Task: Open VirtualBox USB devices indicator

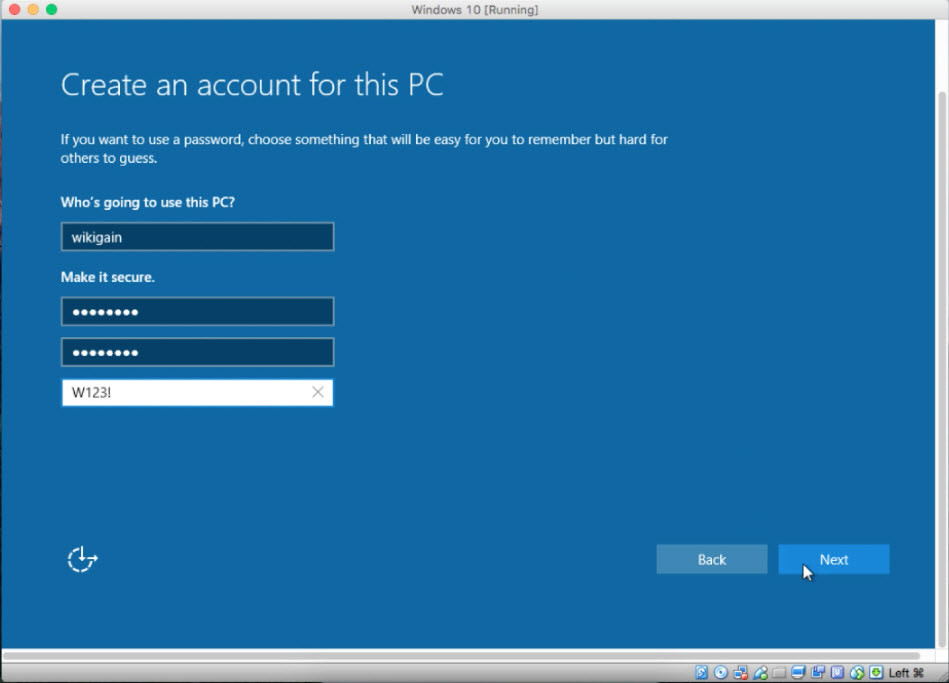Action: pos(760,672)
